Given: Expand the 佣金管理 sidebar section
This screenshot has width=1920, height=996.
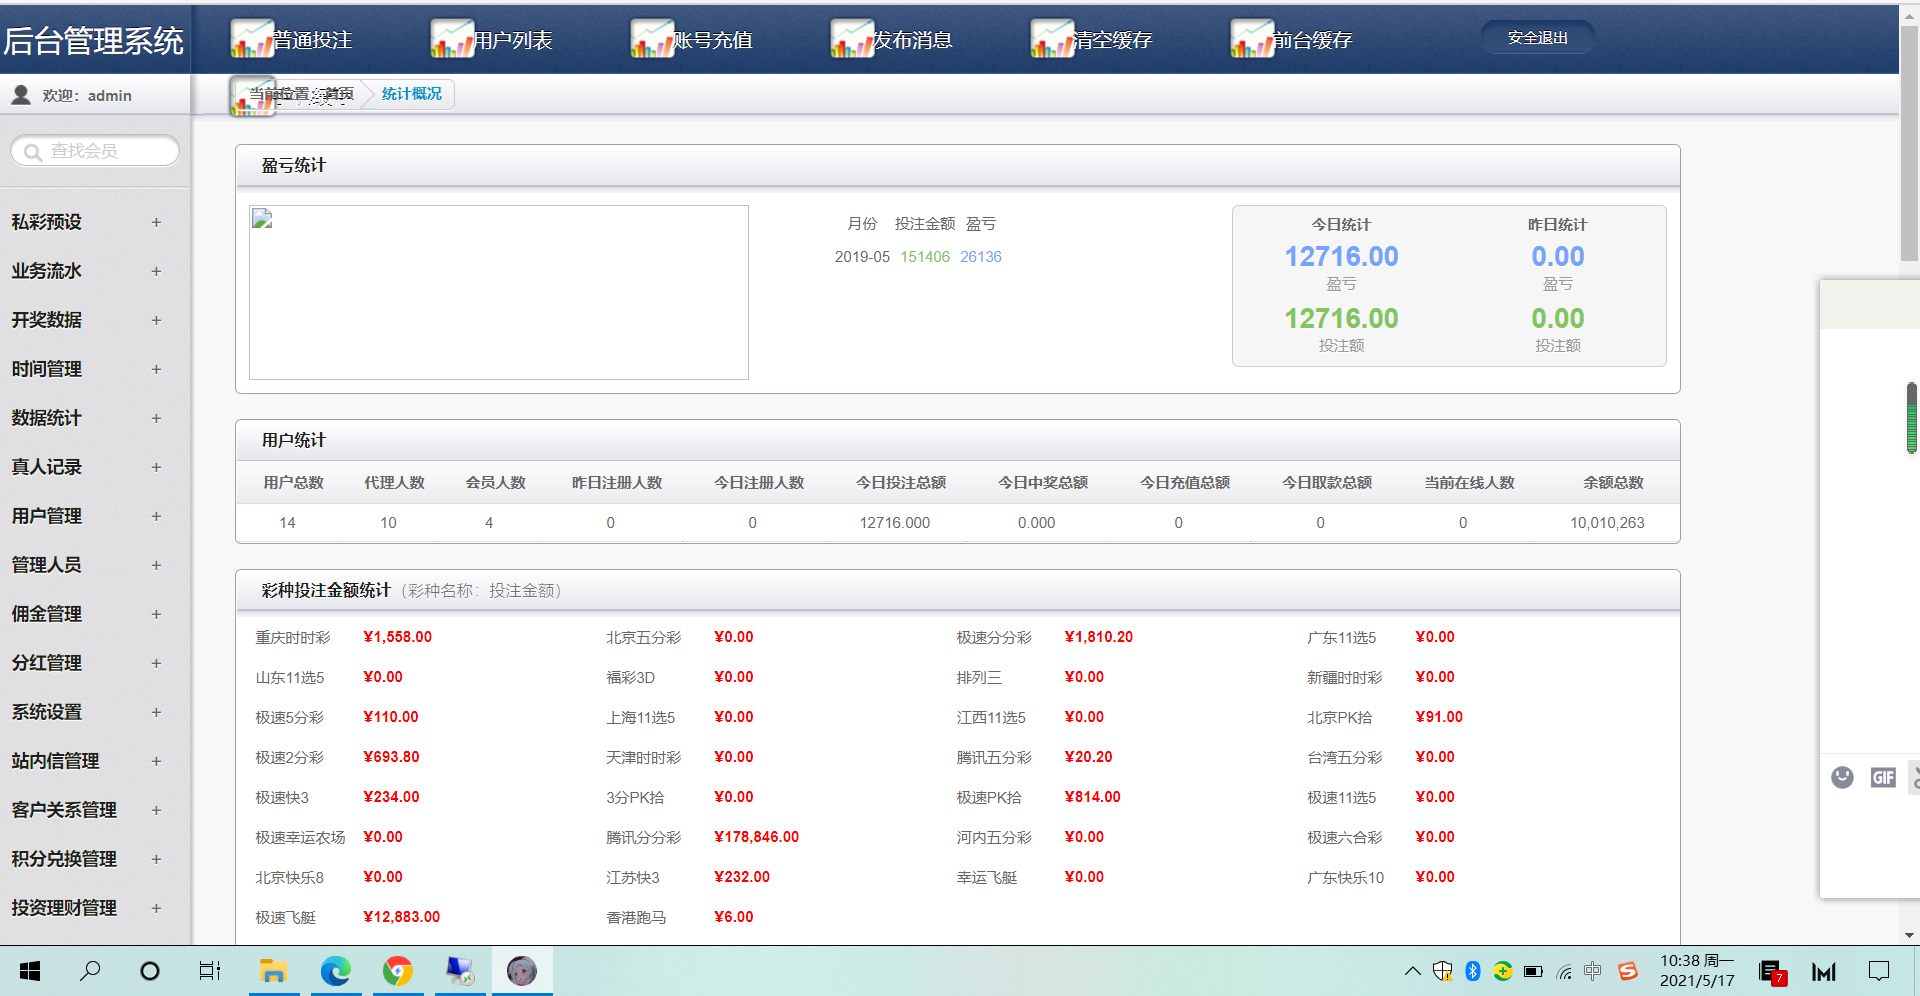Looking at the screenshot, I should pos(156,614).
